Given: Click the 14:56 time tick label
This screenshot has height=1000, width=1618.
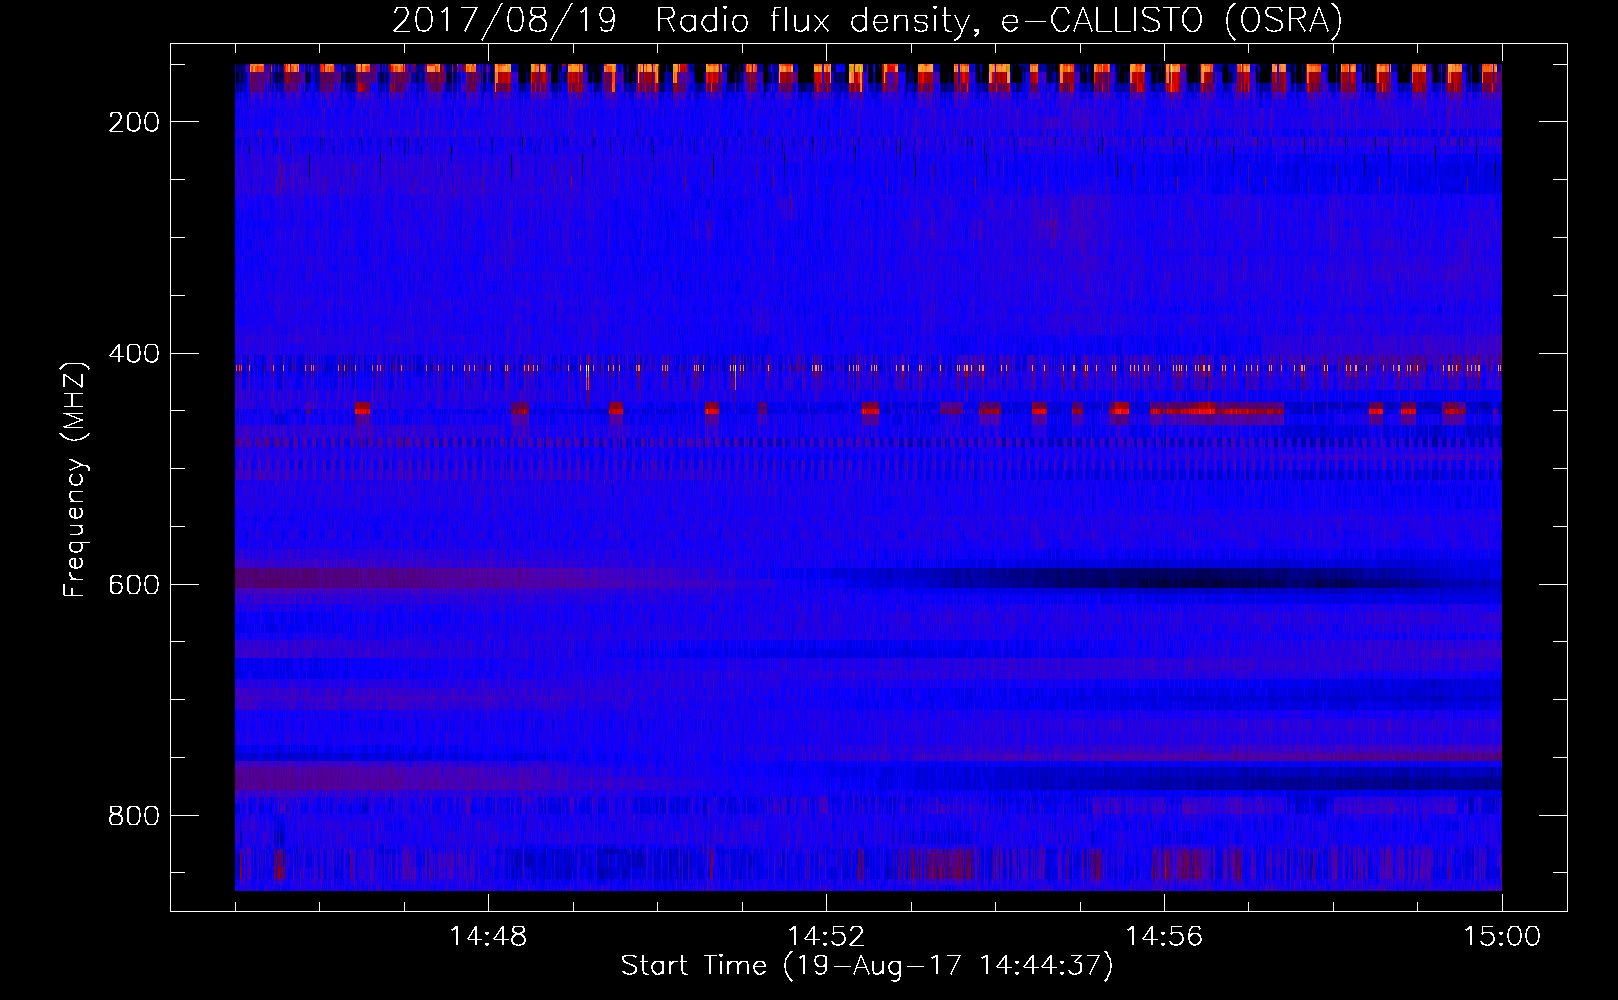Looking at the screenshot, I should [x=1164, y=937].
